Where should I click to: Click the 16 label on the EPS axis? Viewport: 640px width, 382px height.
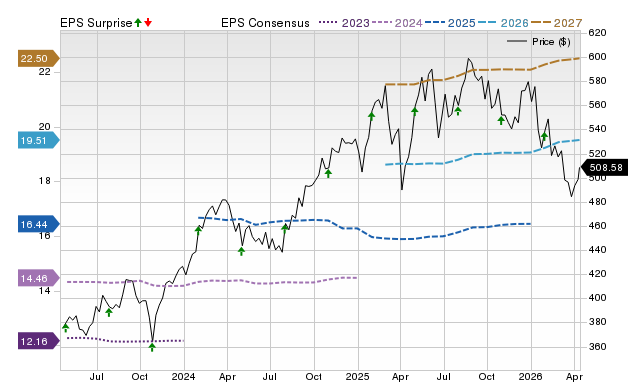point(44,236)
